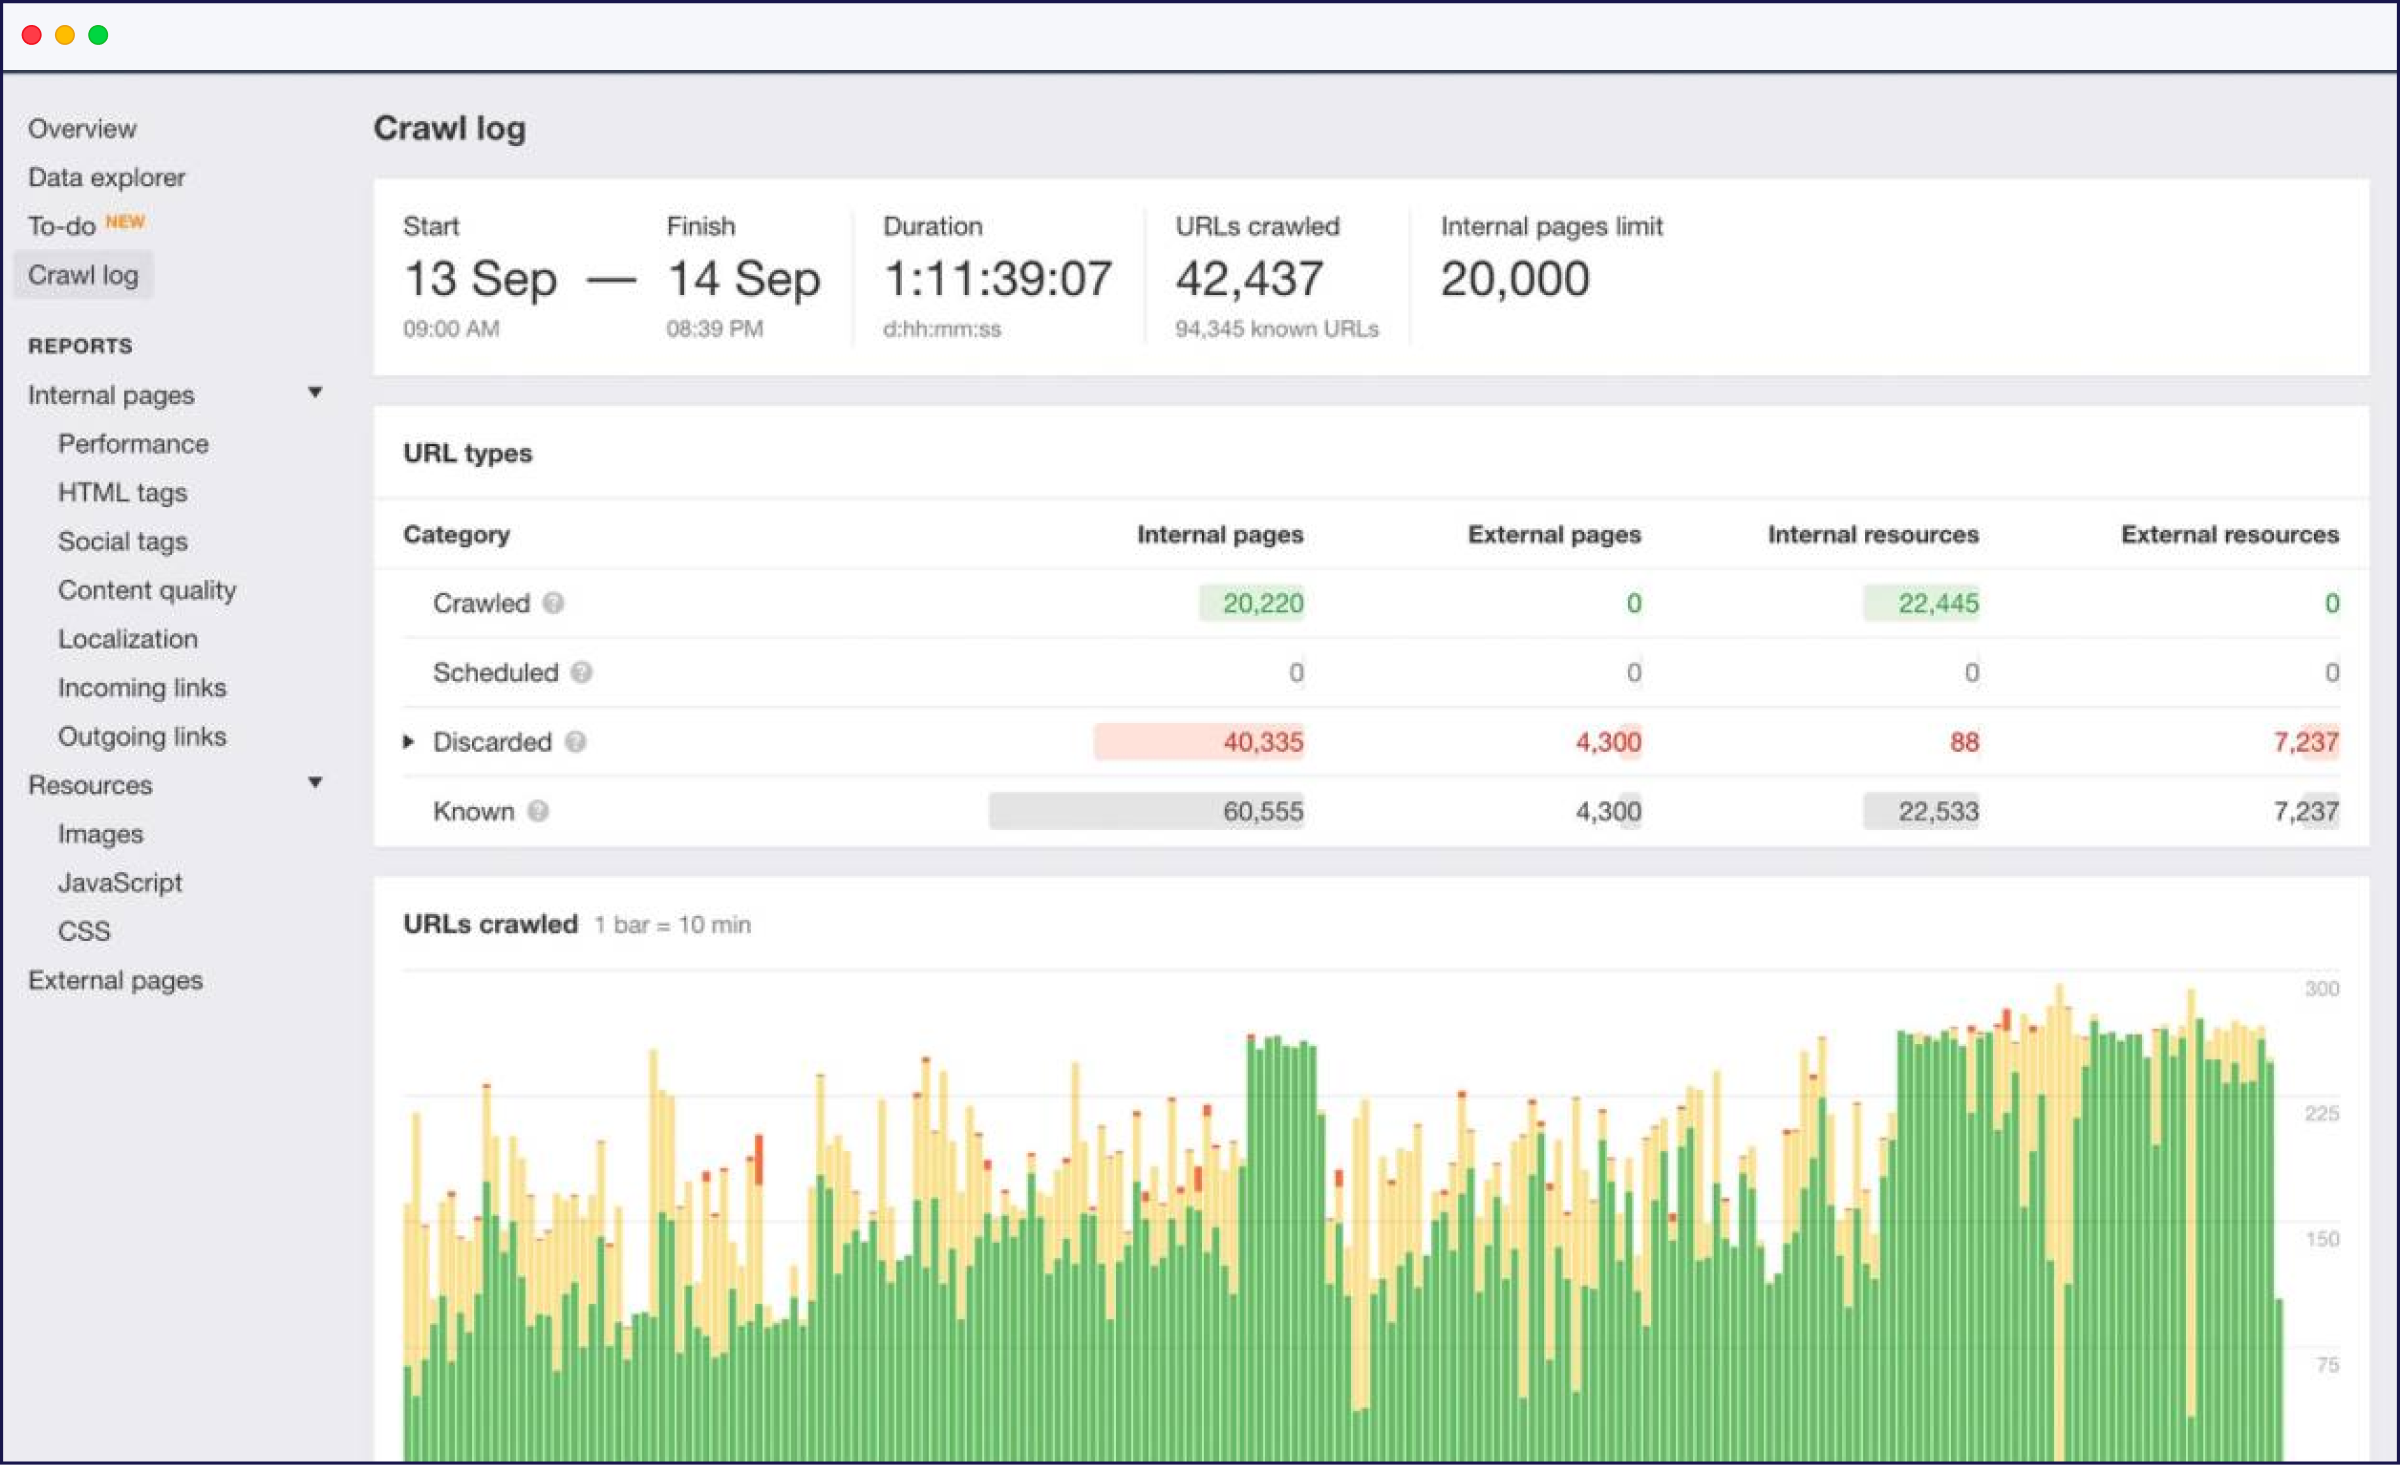Open the HTML tags report

(x=122, y=493)
